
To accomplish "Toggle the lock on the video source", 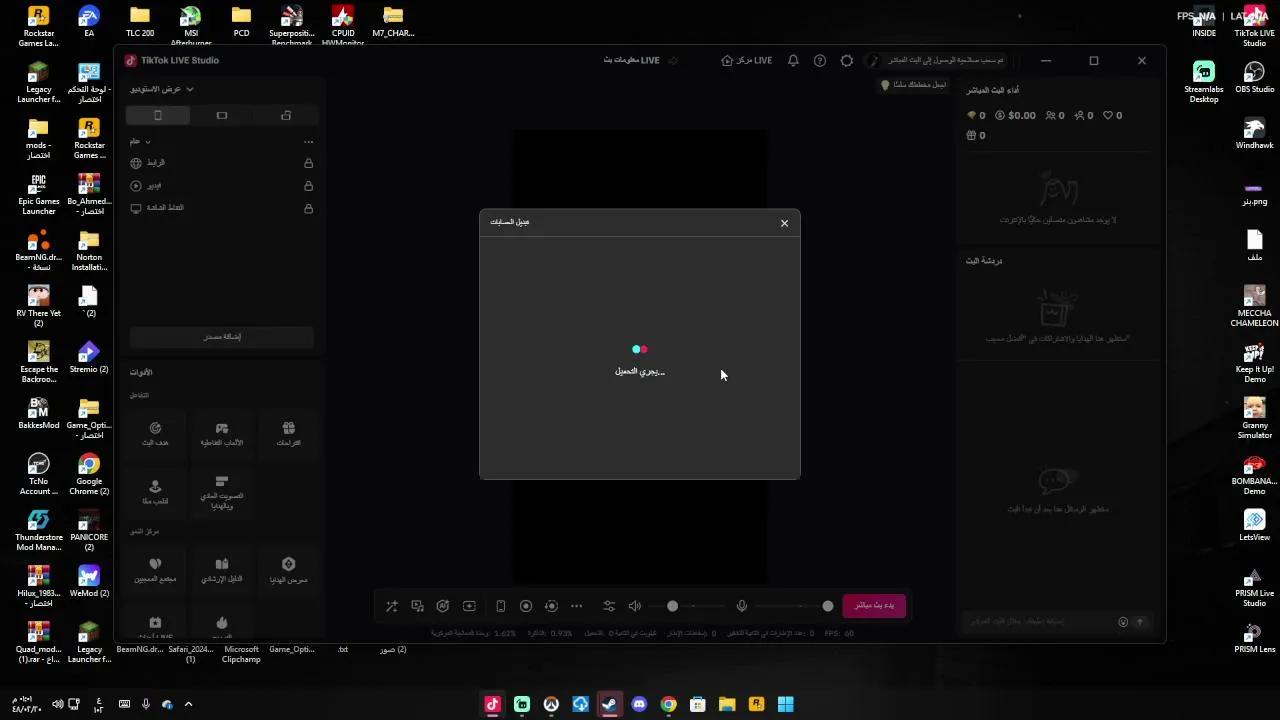I will [x=308, y=186].
